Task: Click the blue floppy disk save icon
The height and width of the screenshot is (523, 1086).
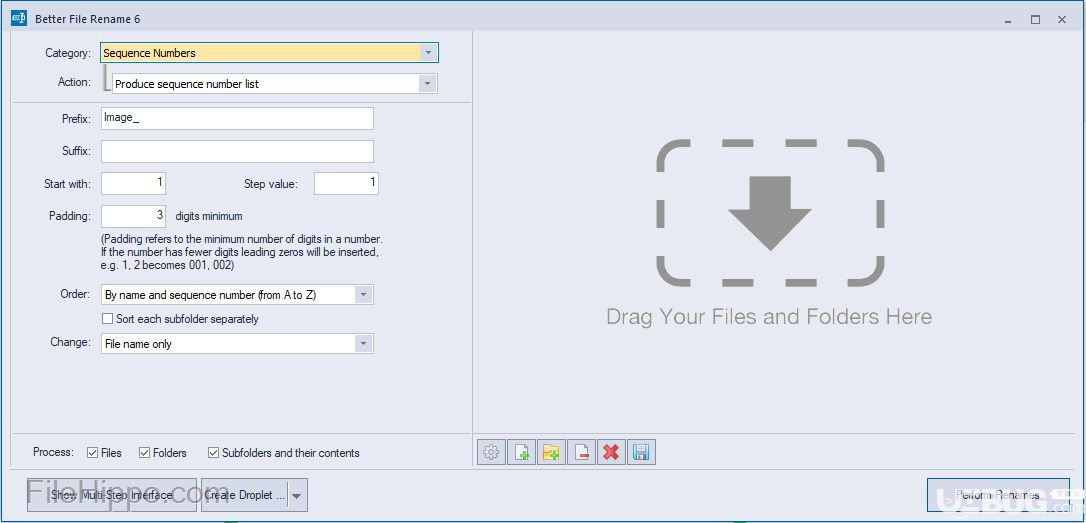Action: tap(641, 453)
